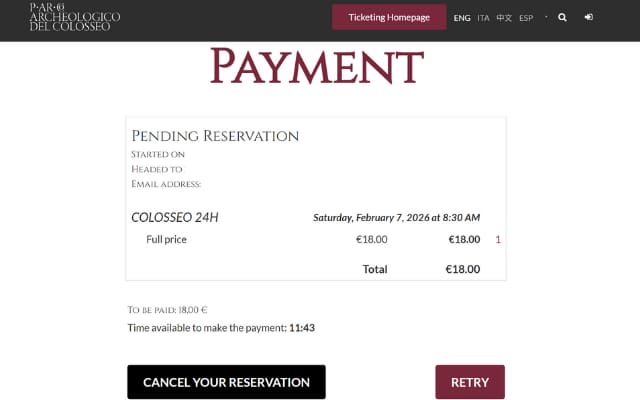Click the small dot separator after ESP
This screenshot has width=640, height=400.
point(546,17)
